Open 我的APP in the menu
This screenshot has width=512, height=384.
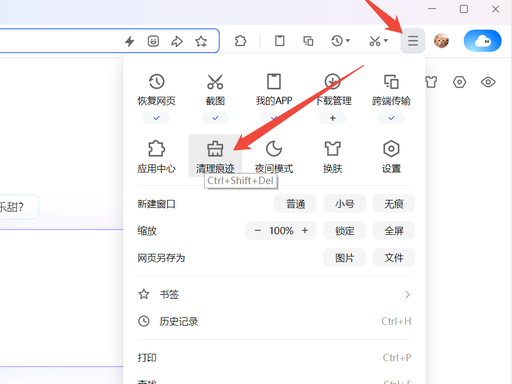pyautogui.click(x=274, y=90)
